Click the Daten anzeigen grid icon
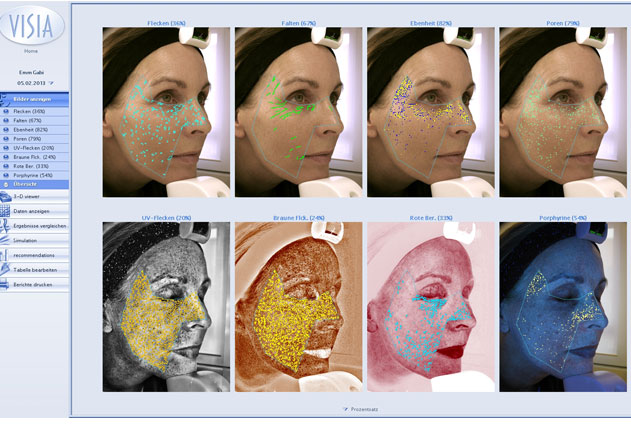631x424 pixels. [5, 211]
